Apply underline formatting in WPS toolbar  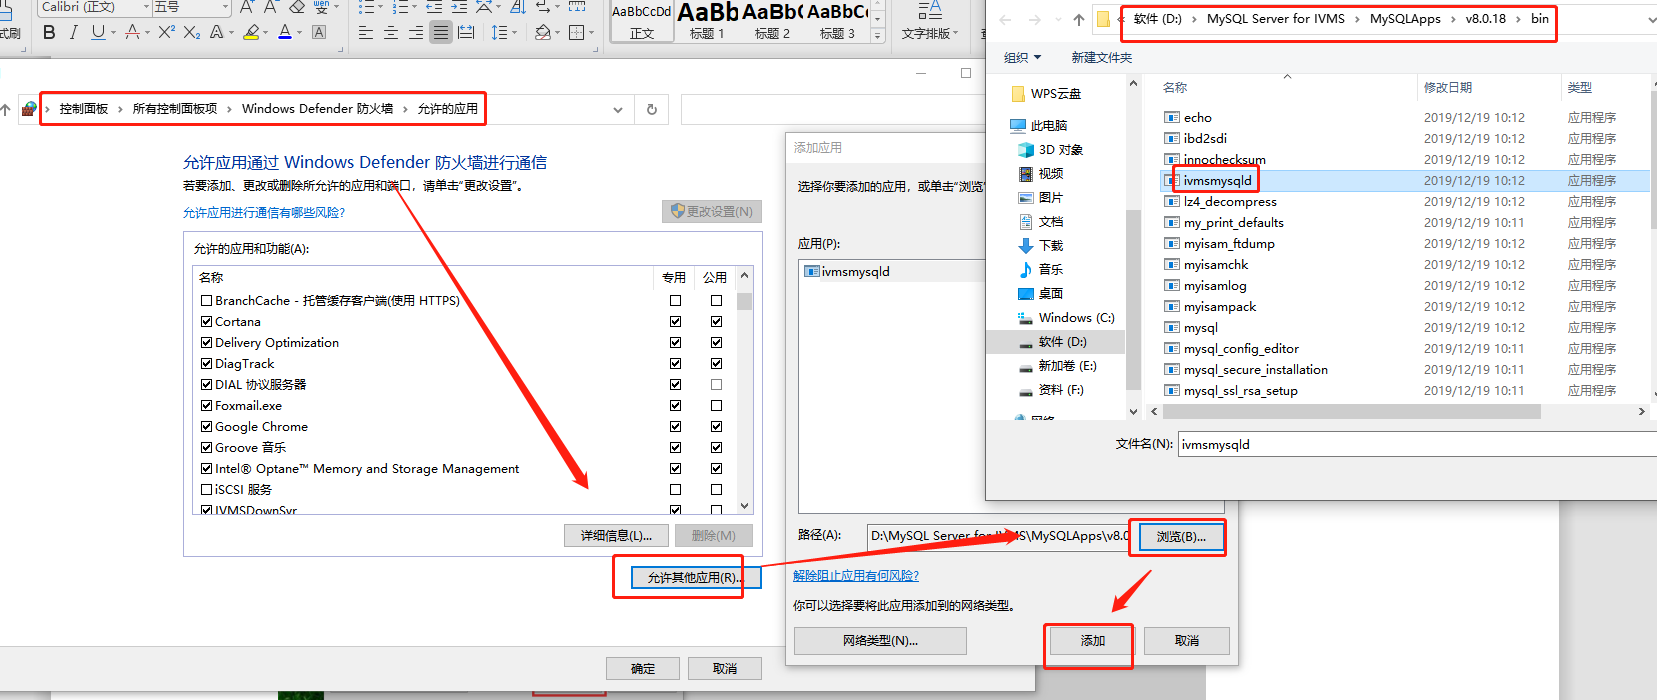[97, 32]
